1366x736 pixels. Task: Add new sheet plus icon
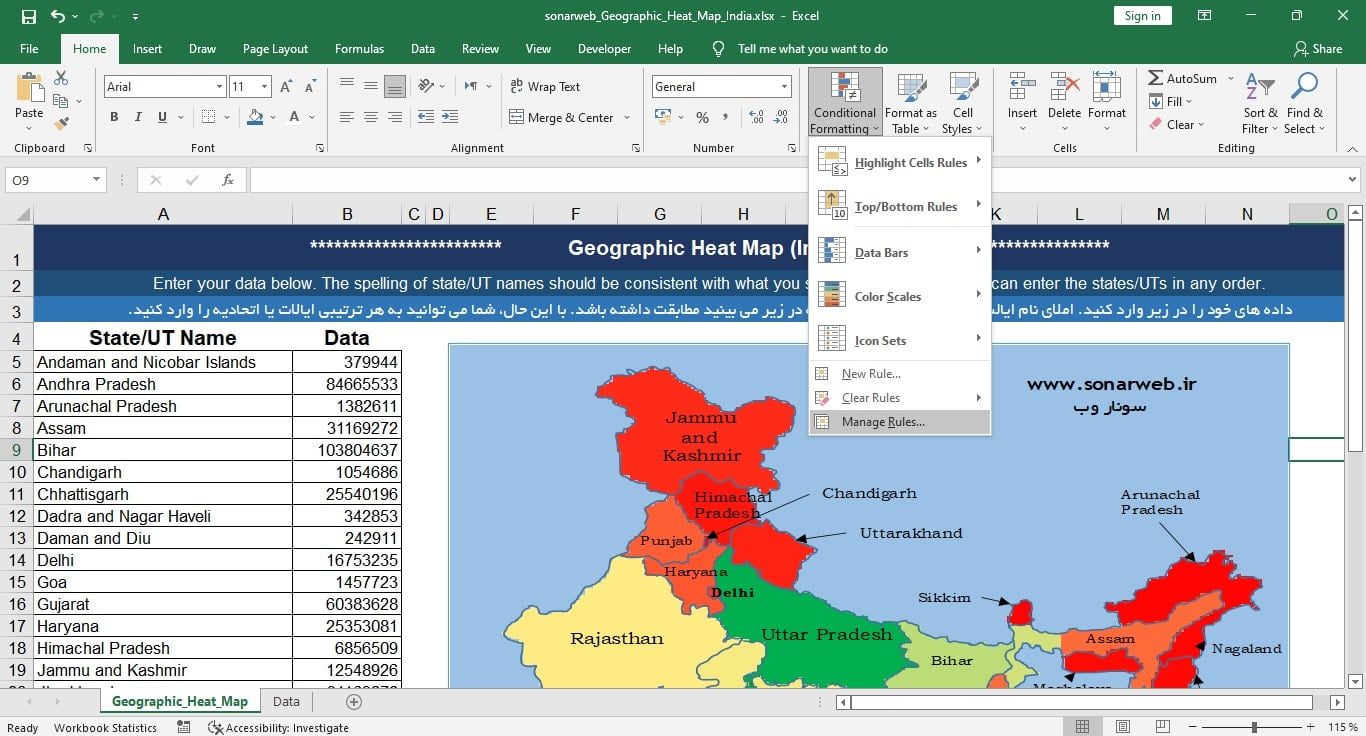[353, 701]
